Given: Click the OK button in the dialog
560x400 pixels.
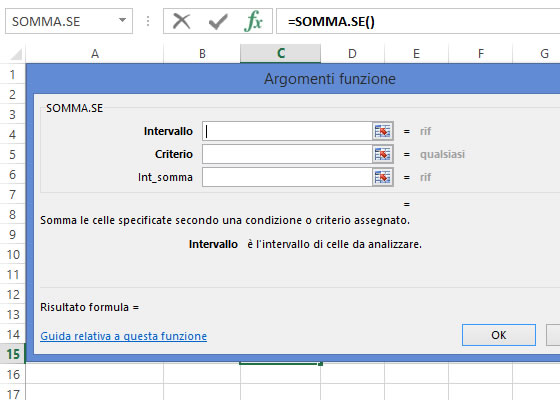Looking at the screenshot, I should (x=499, y=335).
